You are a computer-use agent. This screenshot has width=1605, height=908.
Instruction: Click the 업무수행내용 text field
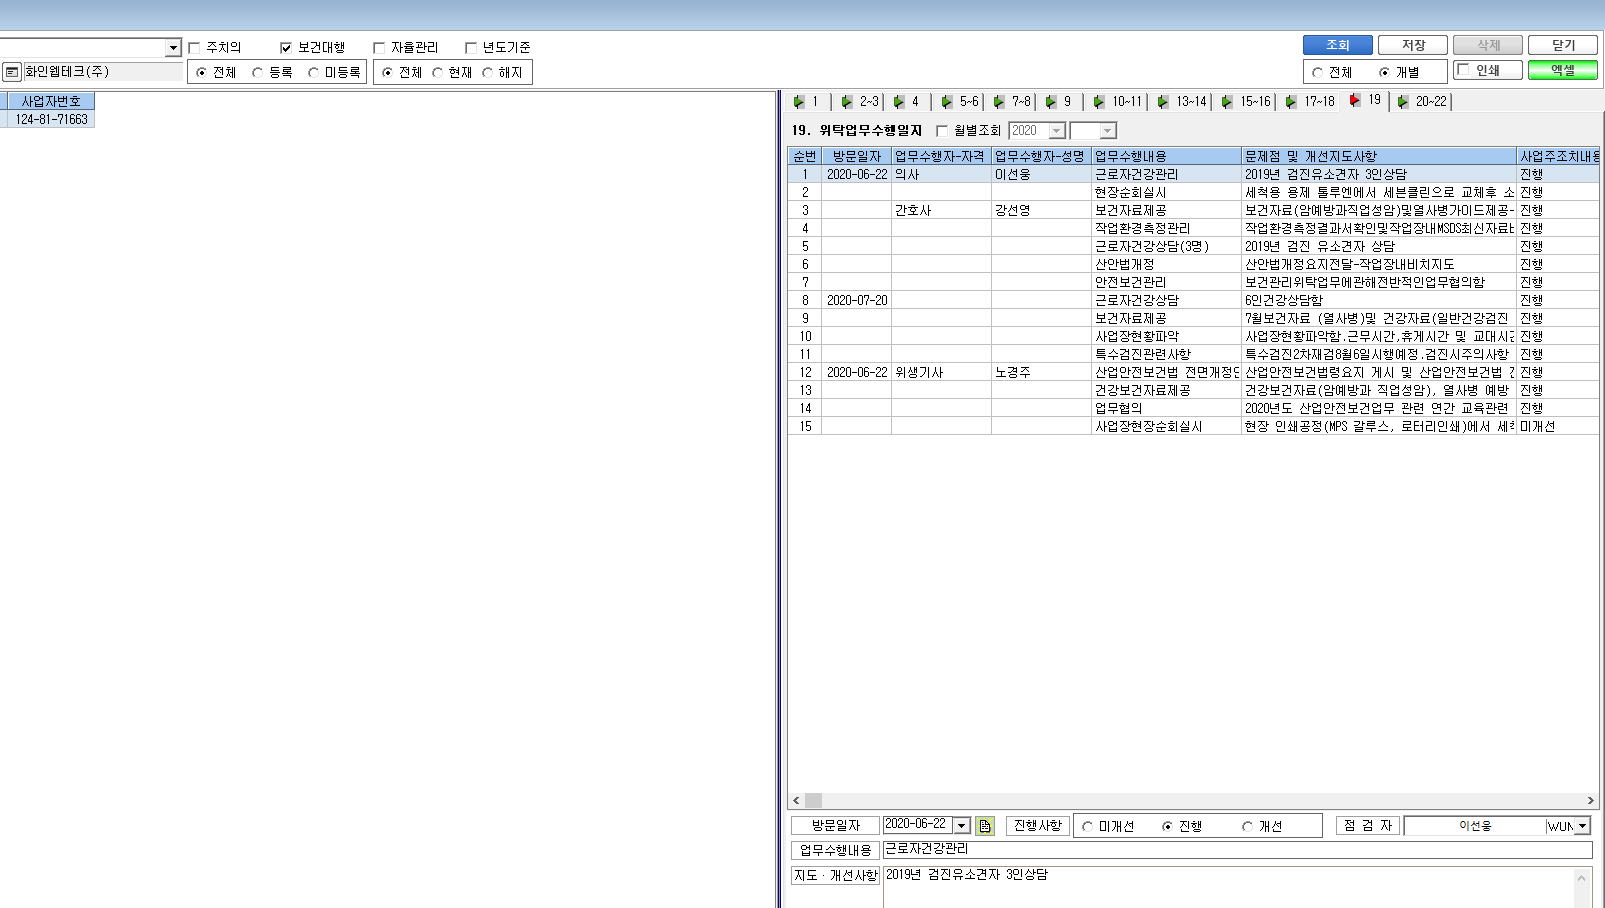click(x=1237, y=850)
